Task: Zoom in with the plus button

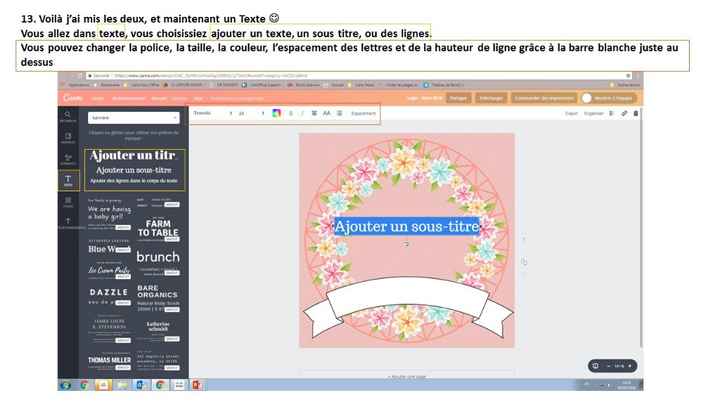Action: 630,366
